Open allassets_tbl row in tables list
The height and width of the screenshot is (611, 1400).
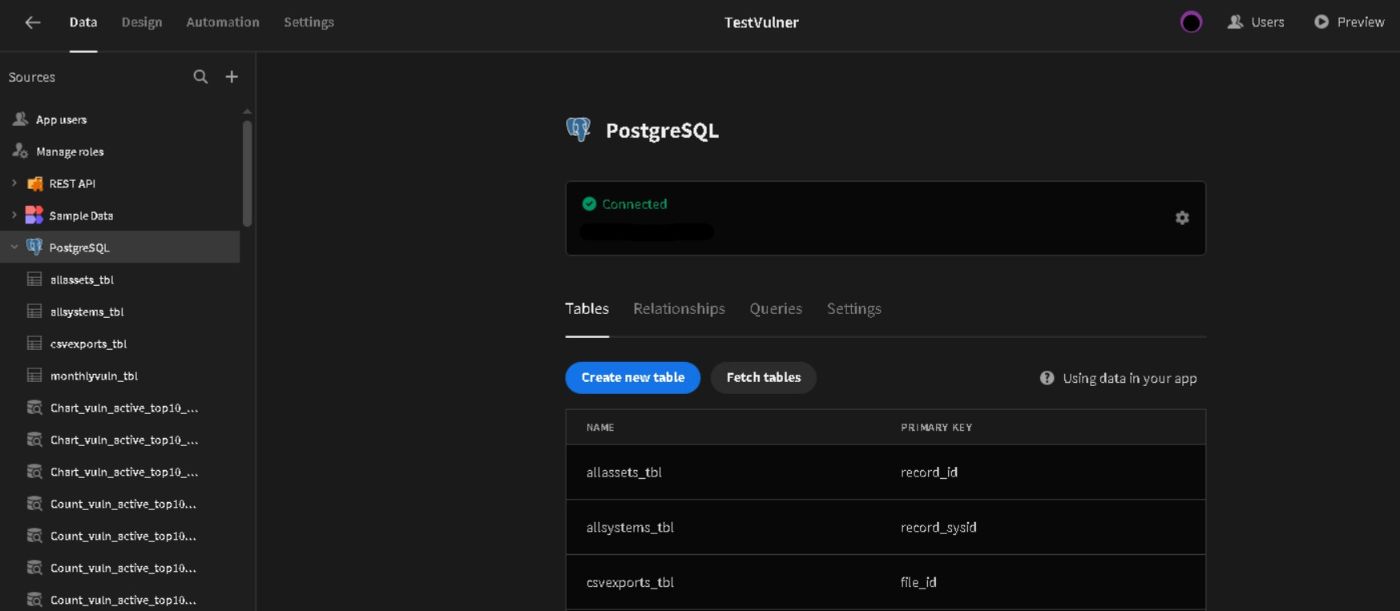click(x=885, y=472)
